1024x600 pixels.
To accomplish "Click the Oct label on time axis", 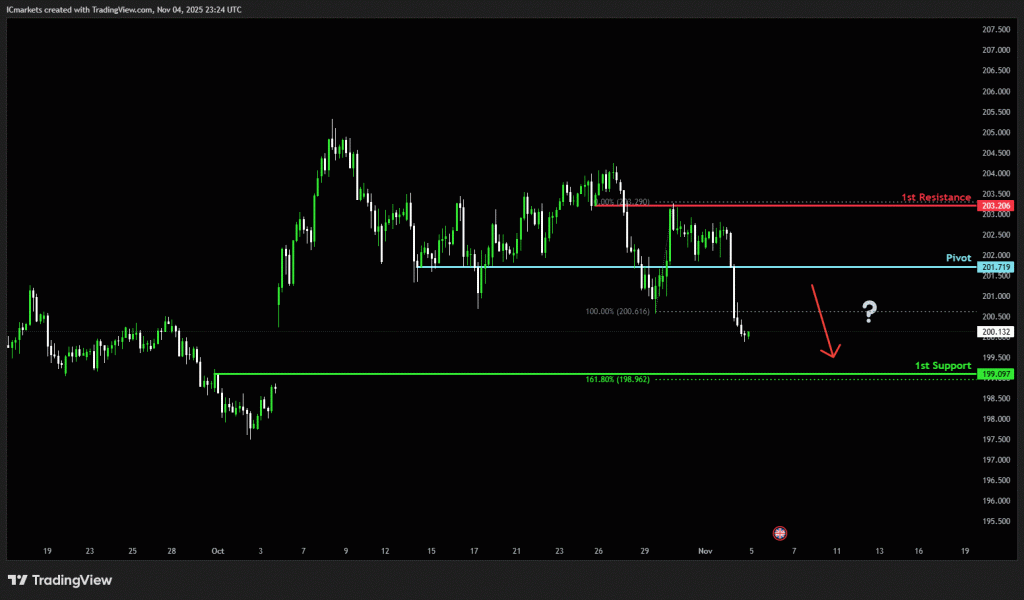I will point(217,551).
